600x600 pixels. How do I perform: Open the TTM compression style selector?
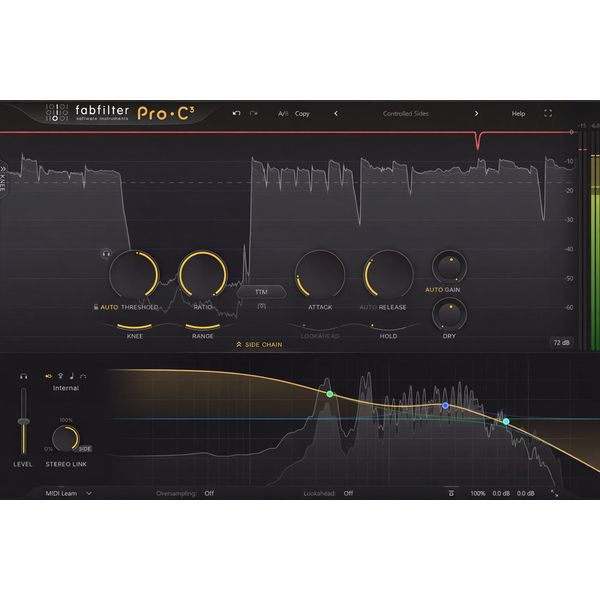261,292
